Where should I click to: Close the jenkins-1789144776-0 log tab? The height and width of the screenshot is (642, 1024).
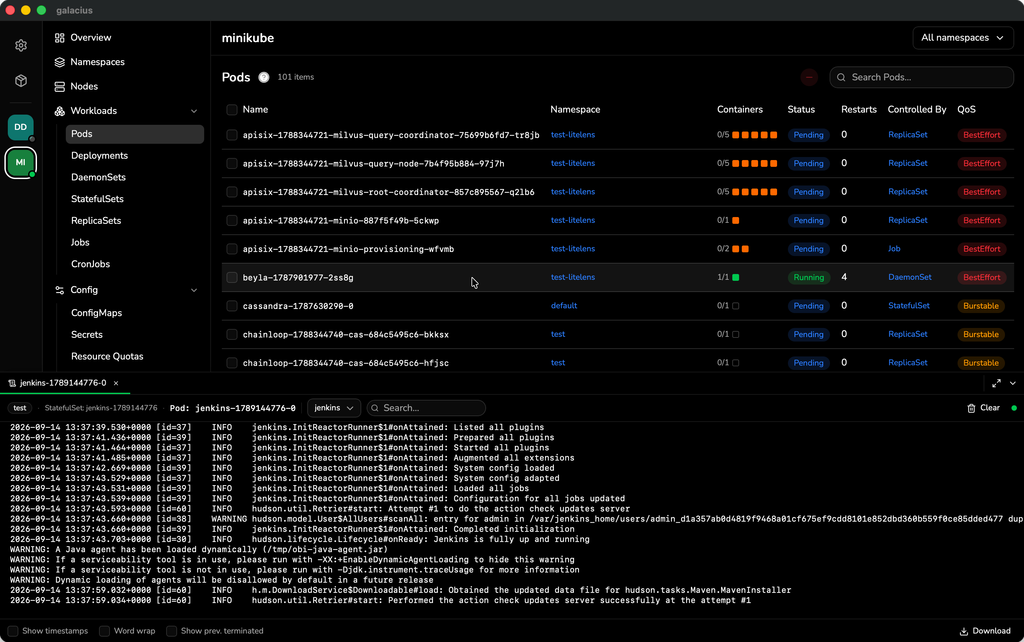pyautogui.click(x=116, y=383)
